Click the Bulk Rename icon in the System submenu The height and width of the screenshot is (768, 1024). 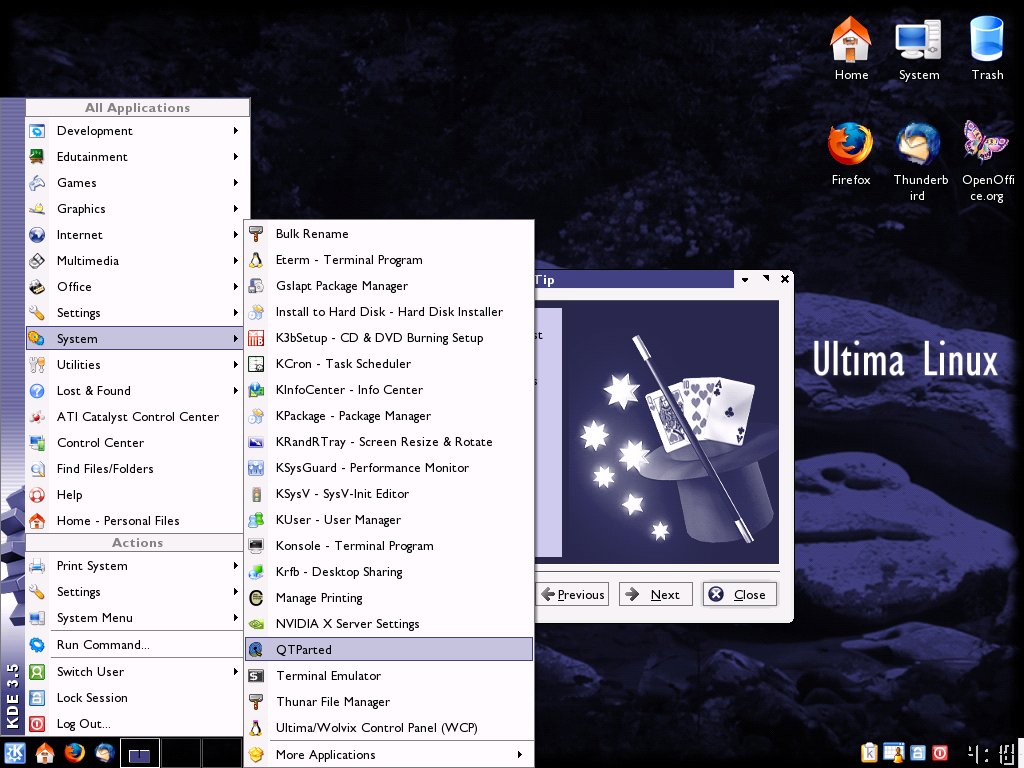point(256,234)
